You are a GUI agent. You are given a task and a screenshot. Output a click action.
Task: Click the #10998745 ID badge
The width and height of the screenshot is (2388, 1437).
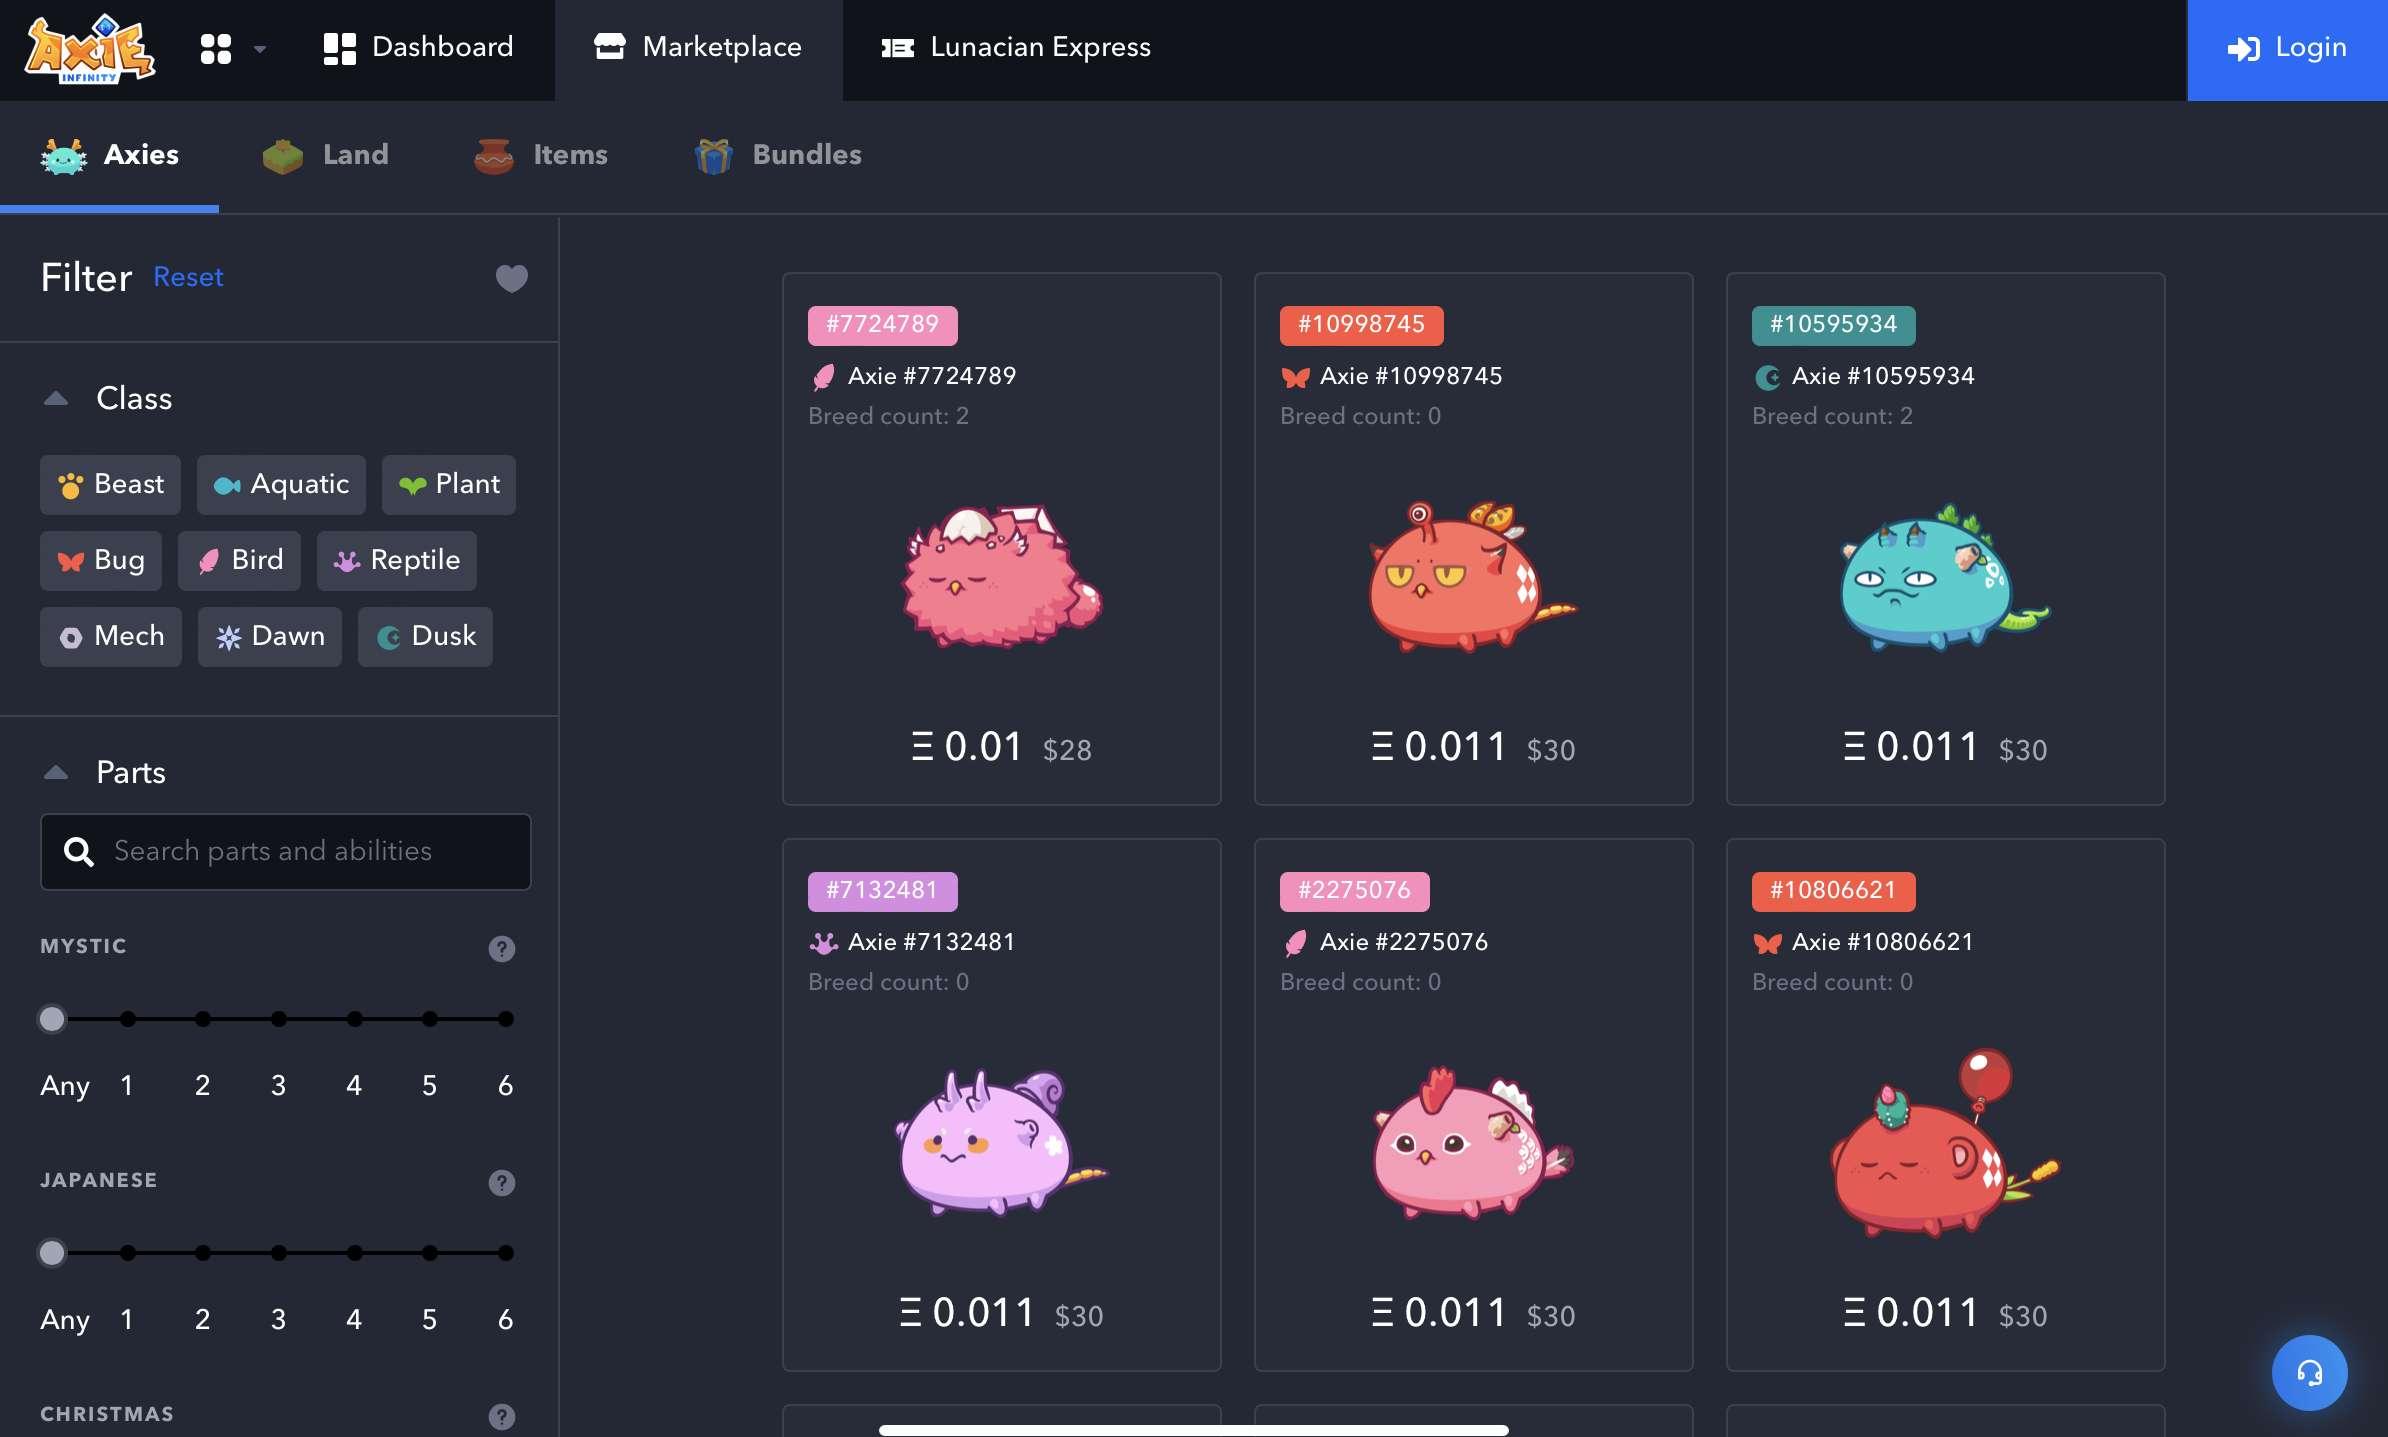pos(1361,325)
